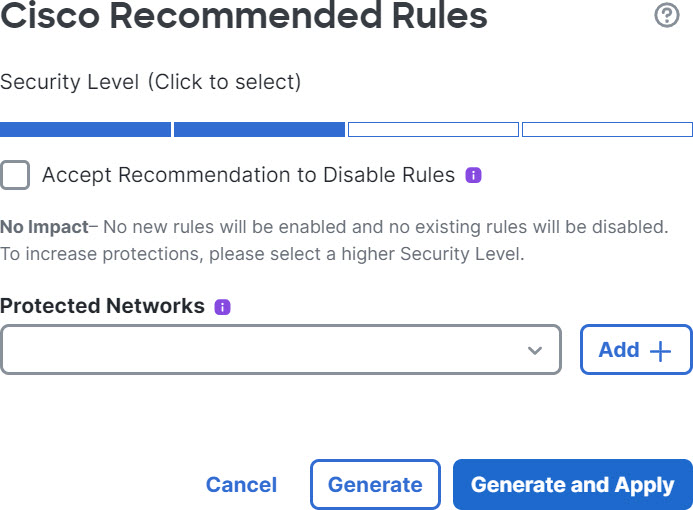693x510 pixels.
Task: Set Security Level to the third segment
Action: click(433, 129)
